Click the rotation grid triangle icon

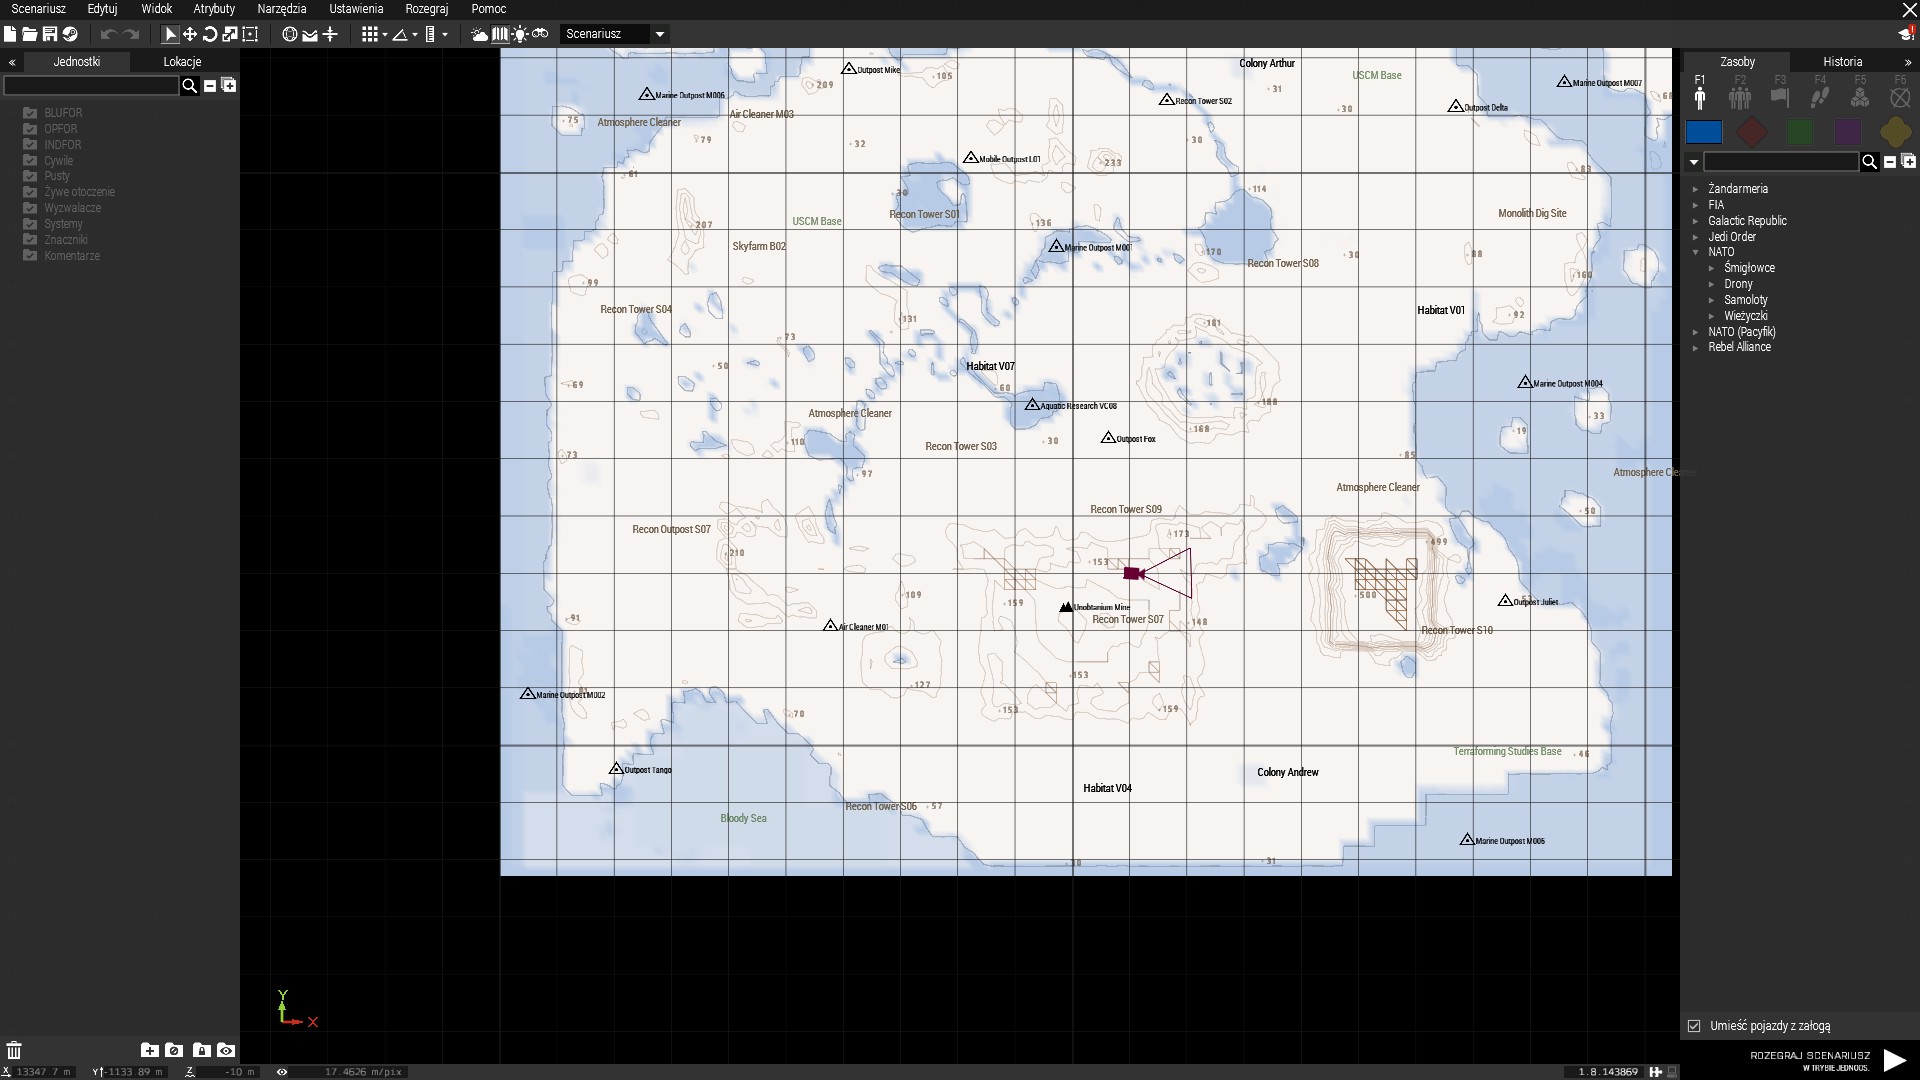(400, 34)
